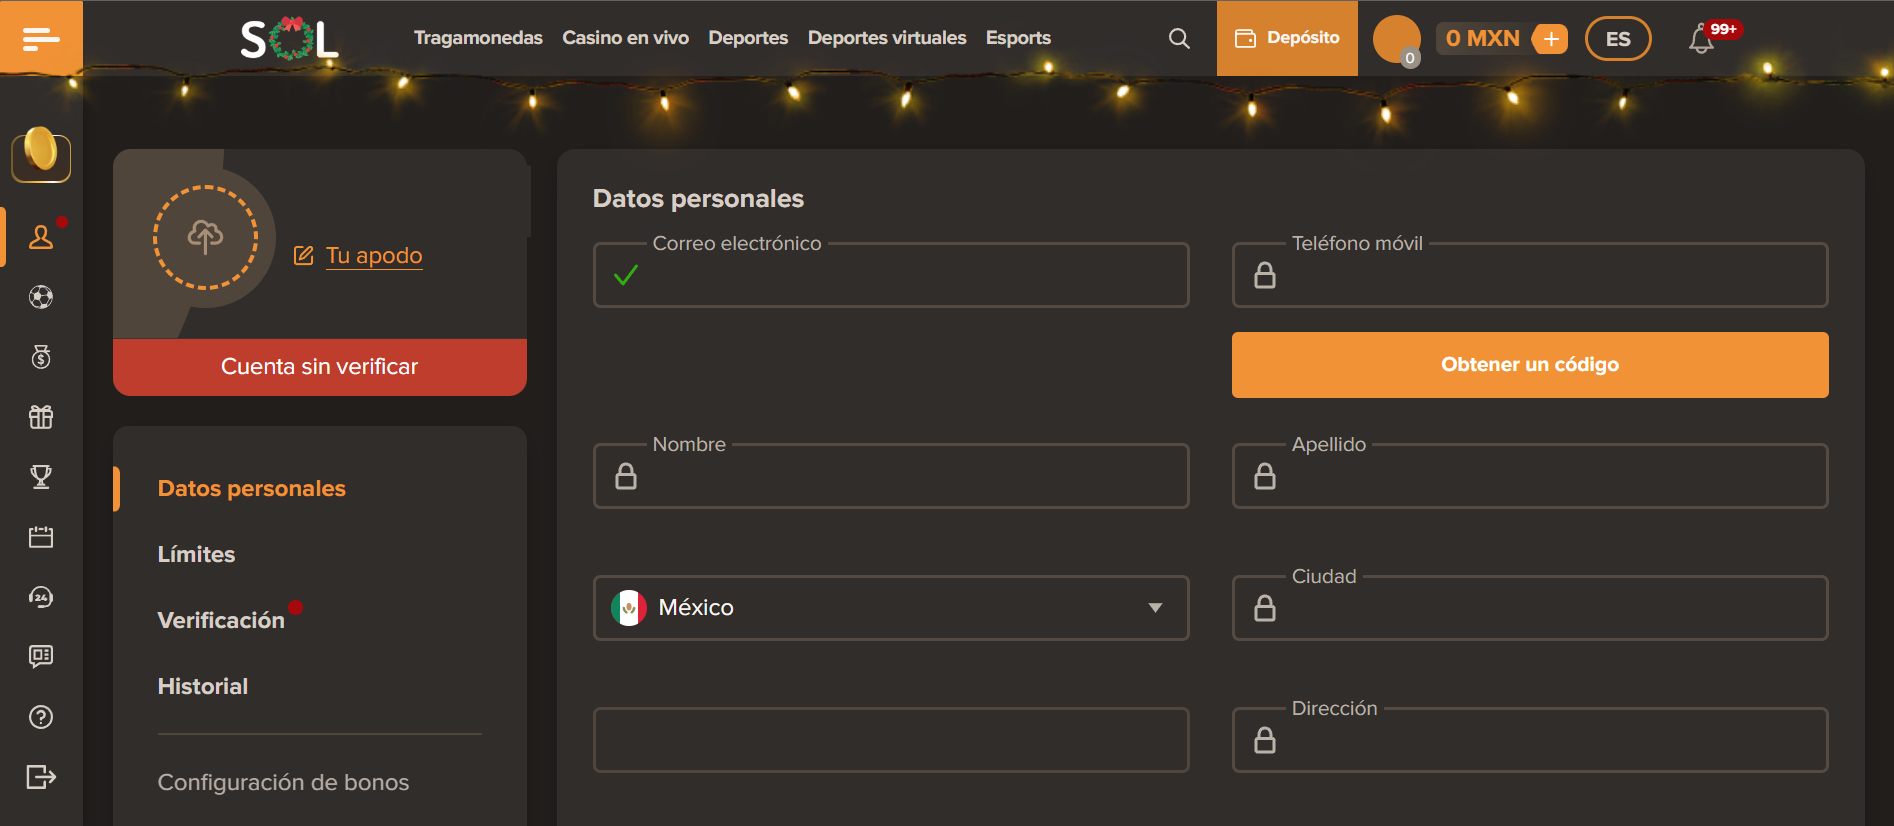
Task: Open the sports soccer ball sidebar icon
Action: (41, 297)
